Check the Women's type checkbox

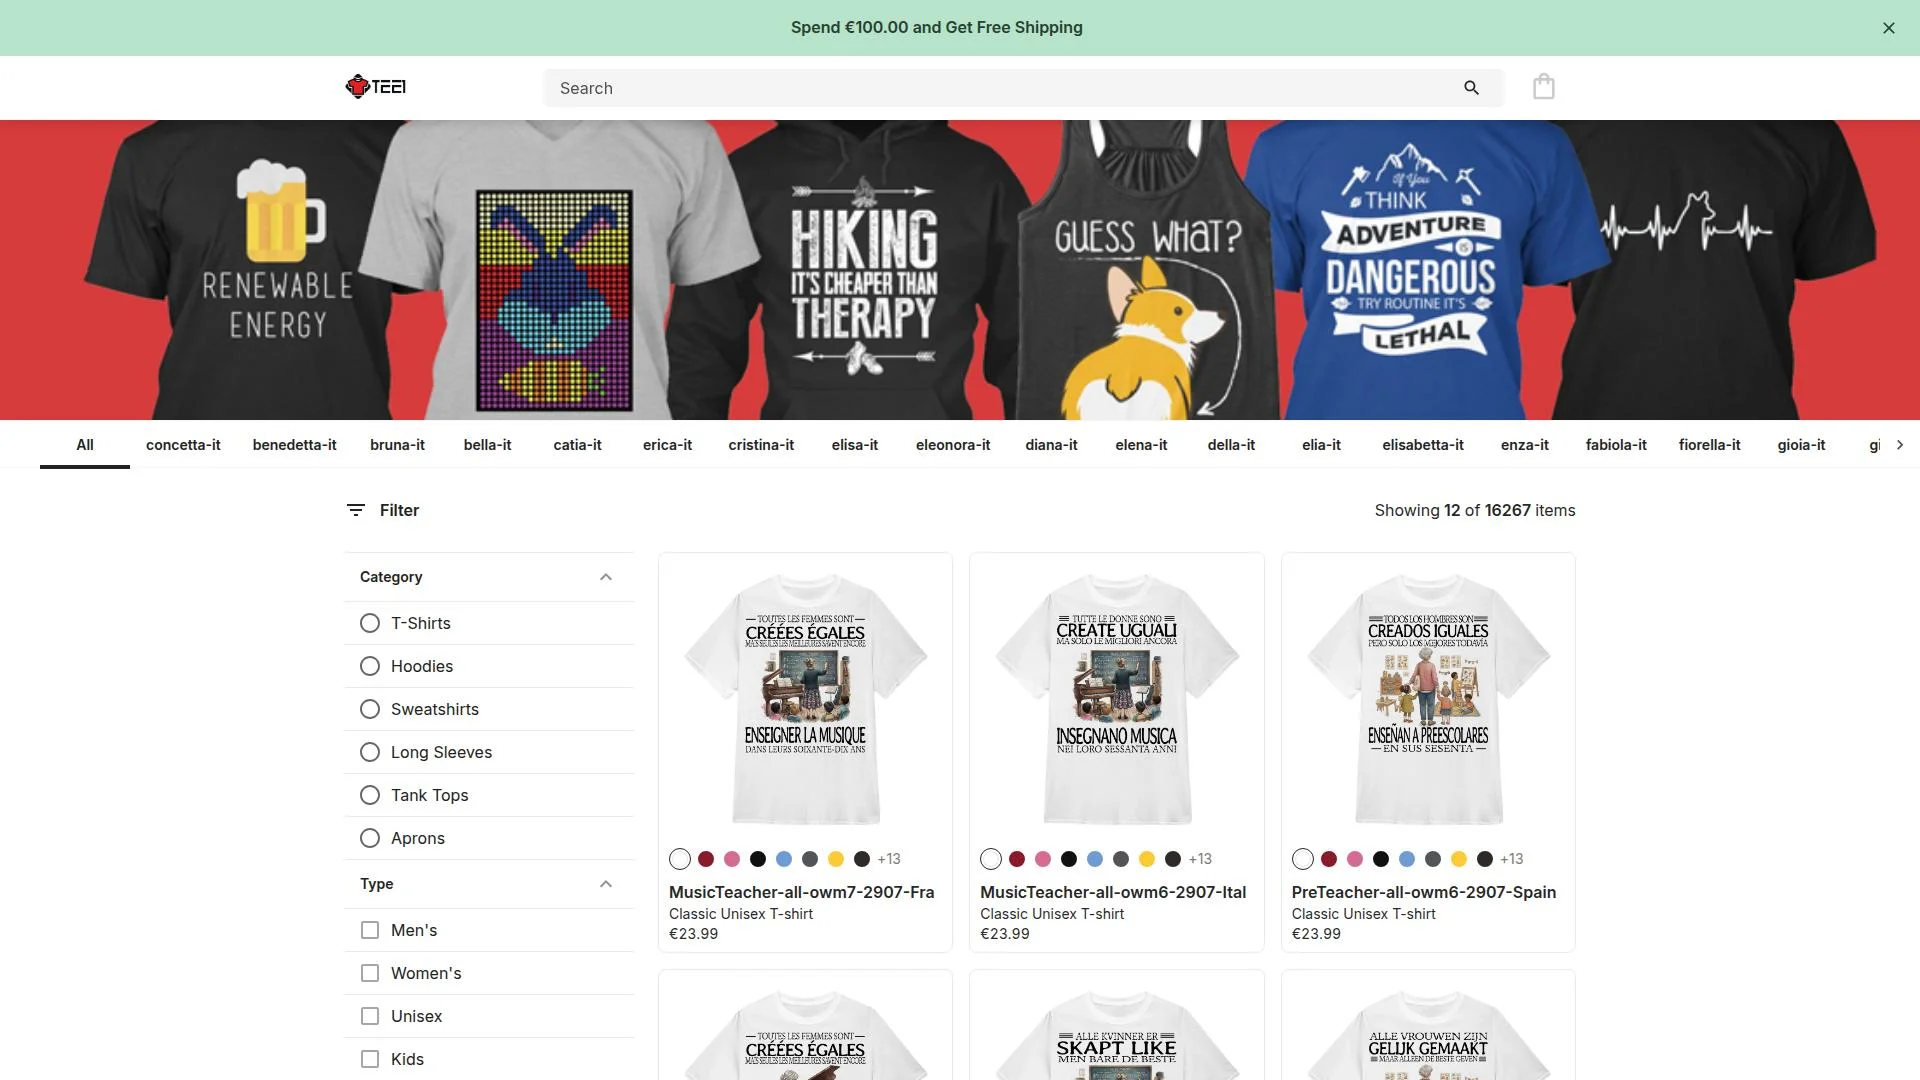pos(370,973)
